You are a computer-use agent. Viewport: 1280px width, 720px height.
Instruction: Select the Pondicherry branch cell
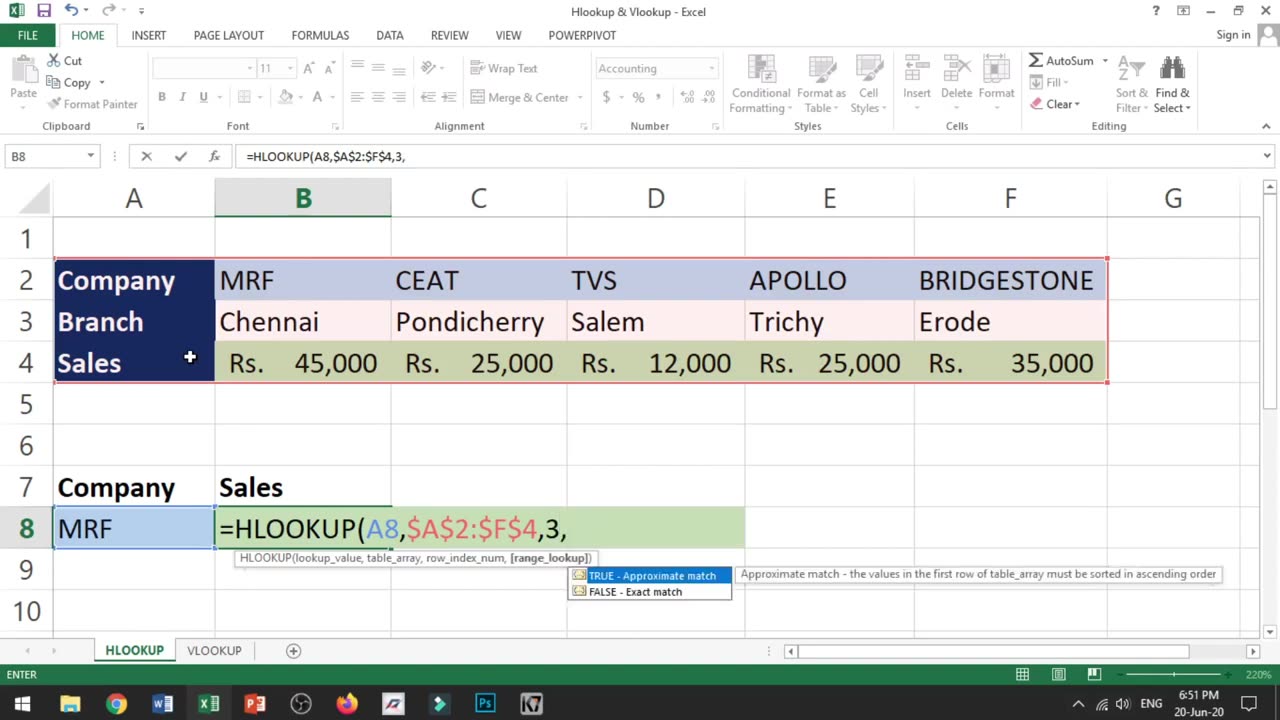(479, 322)
